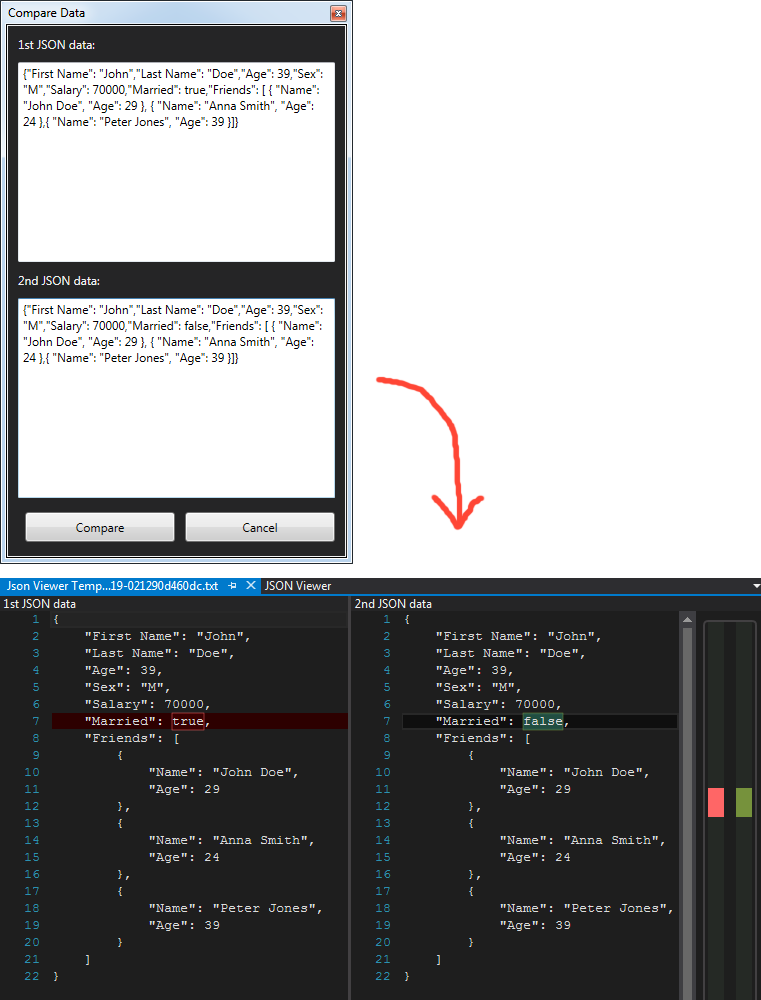This screenshot has width=761, height=1000.
Task: Click the green marker in the diff overview
Action: (x=744, y=802)
